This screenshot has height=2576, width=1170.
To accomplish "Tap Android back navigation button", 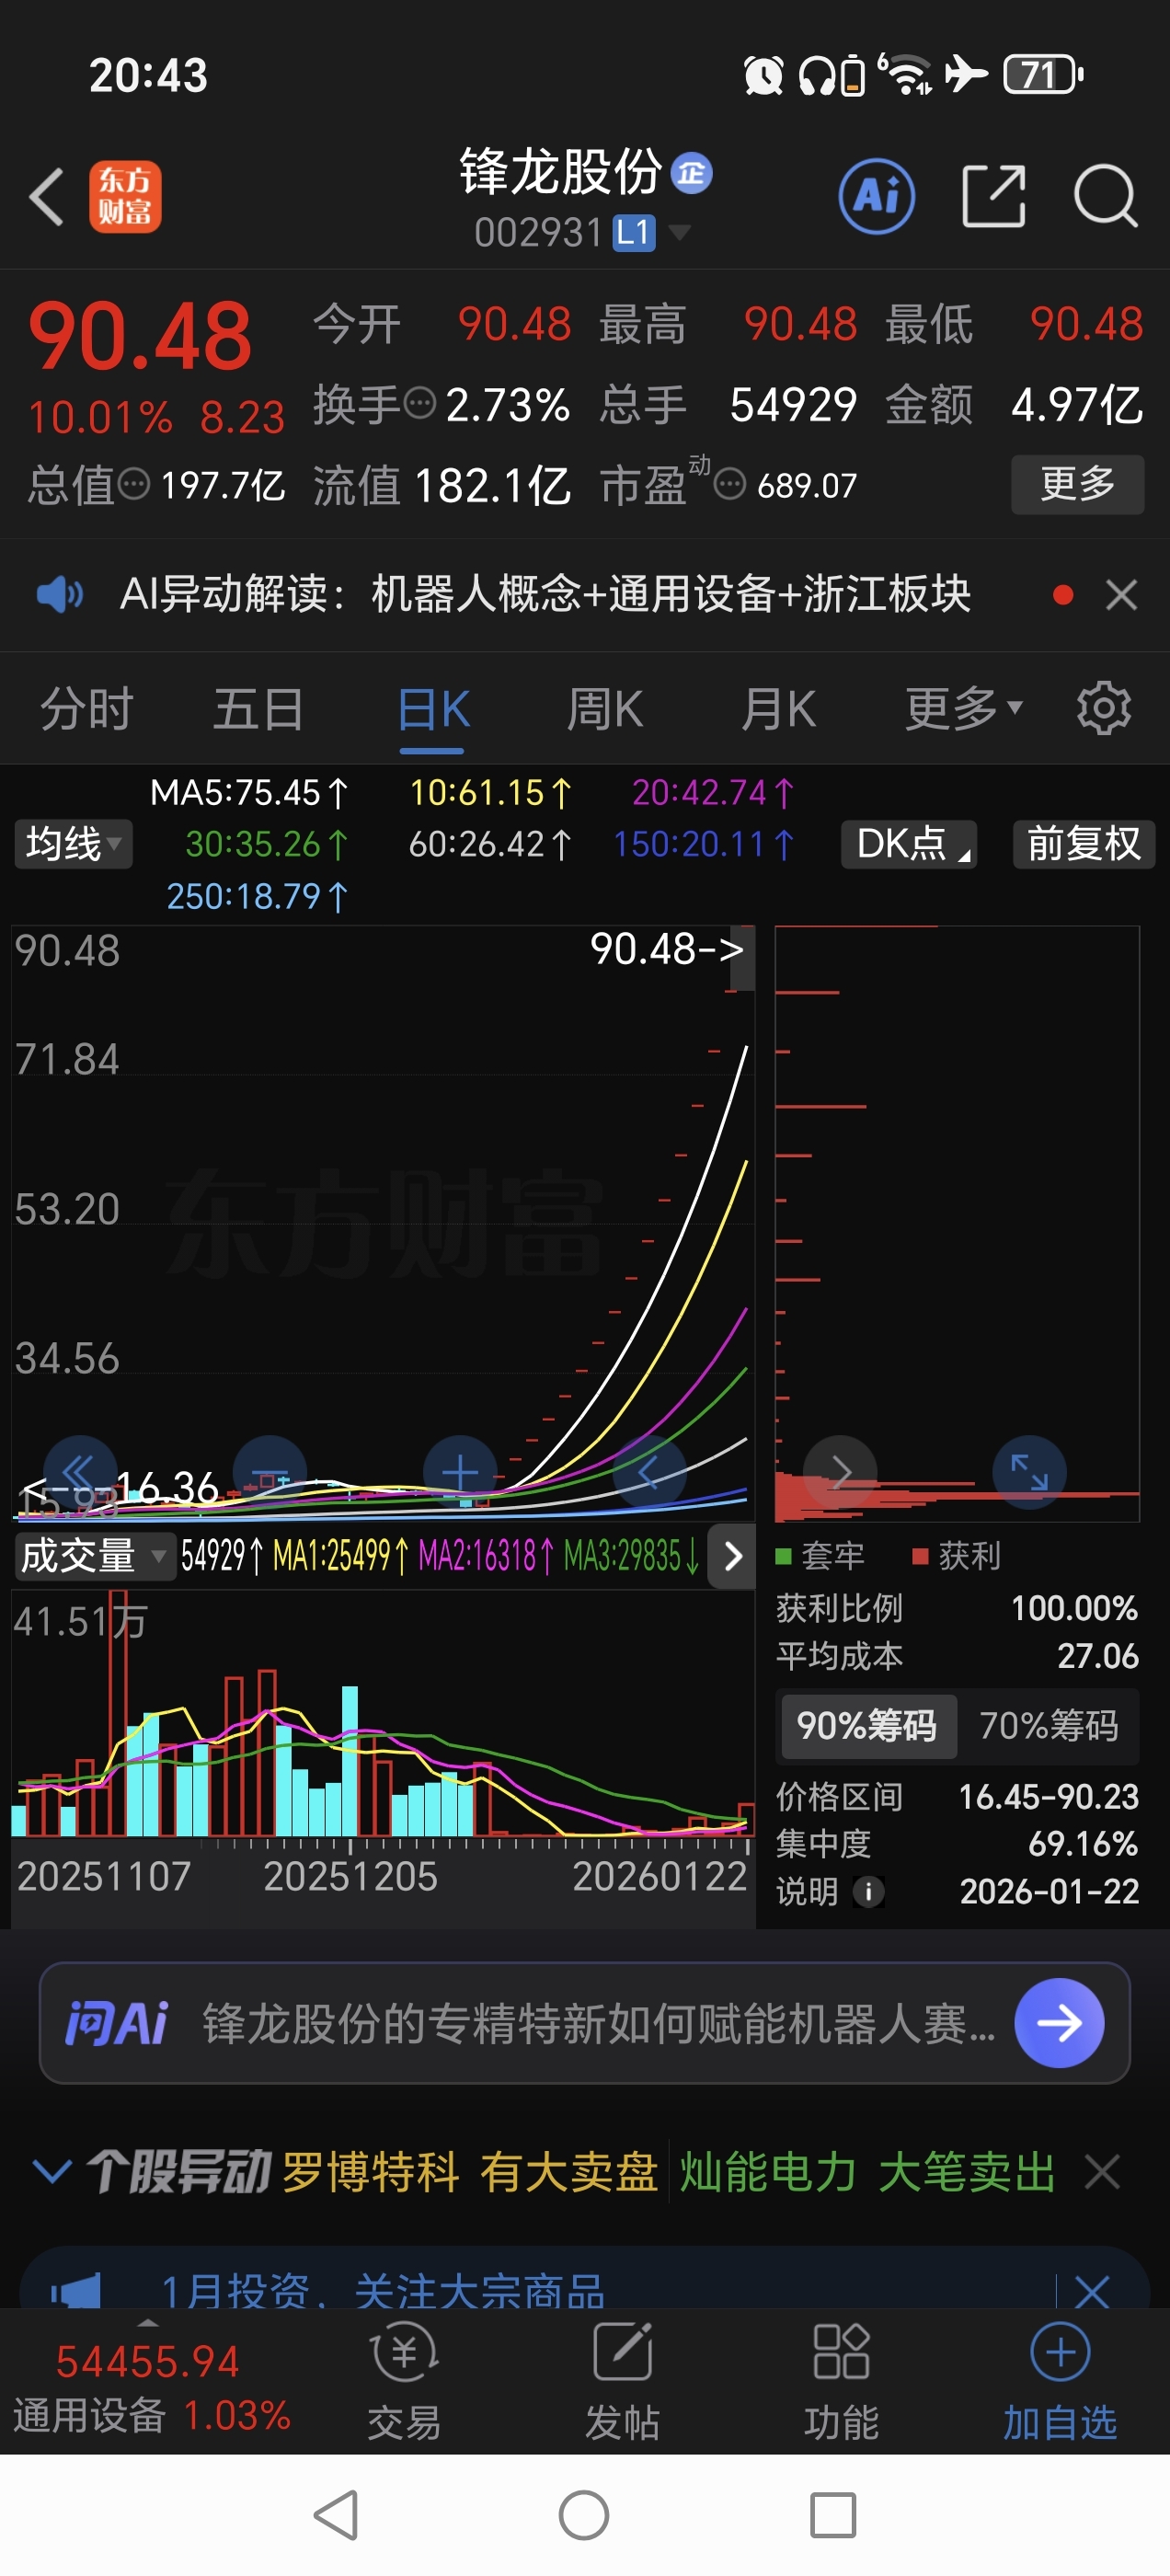I will point(338,2515).
